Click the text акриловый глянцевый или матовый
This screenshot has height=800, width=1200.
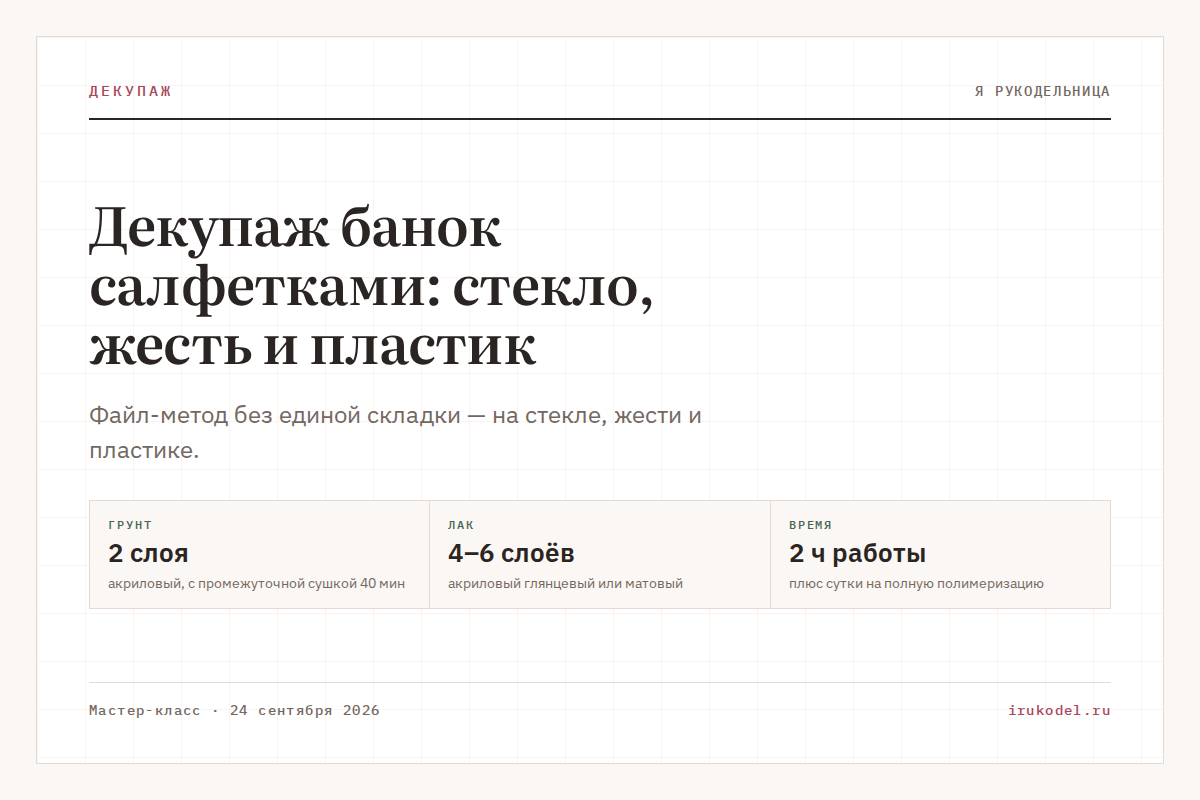[x=565, y=583]
